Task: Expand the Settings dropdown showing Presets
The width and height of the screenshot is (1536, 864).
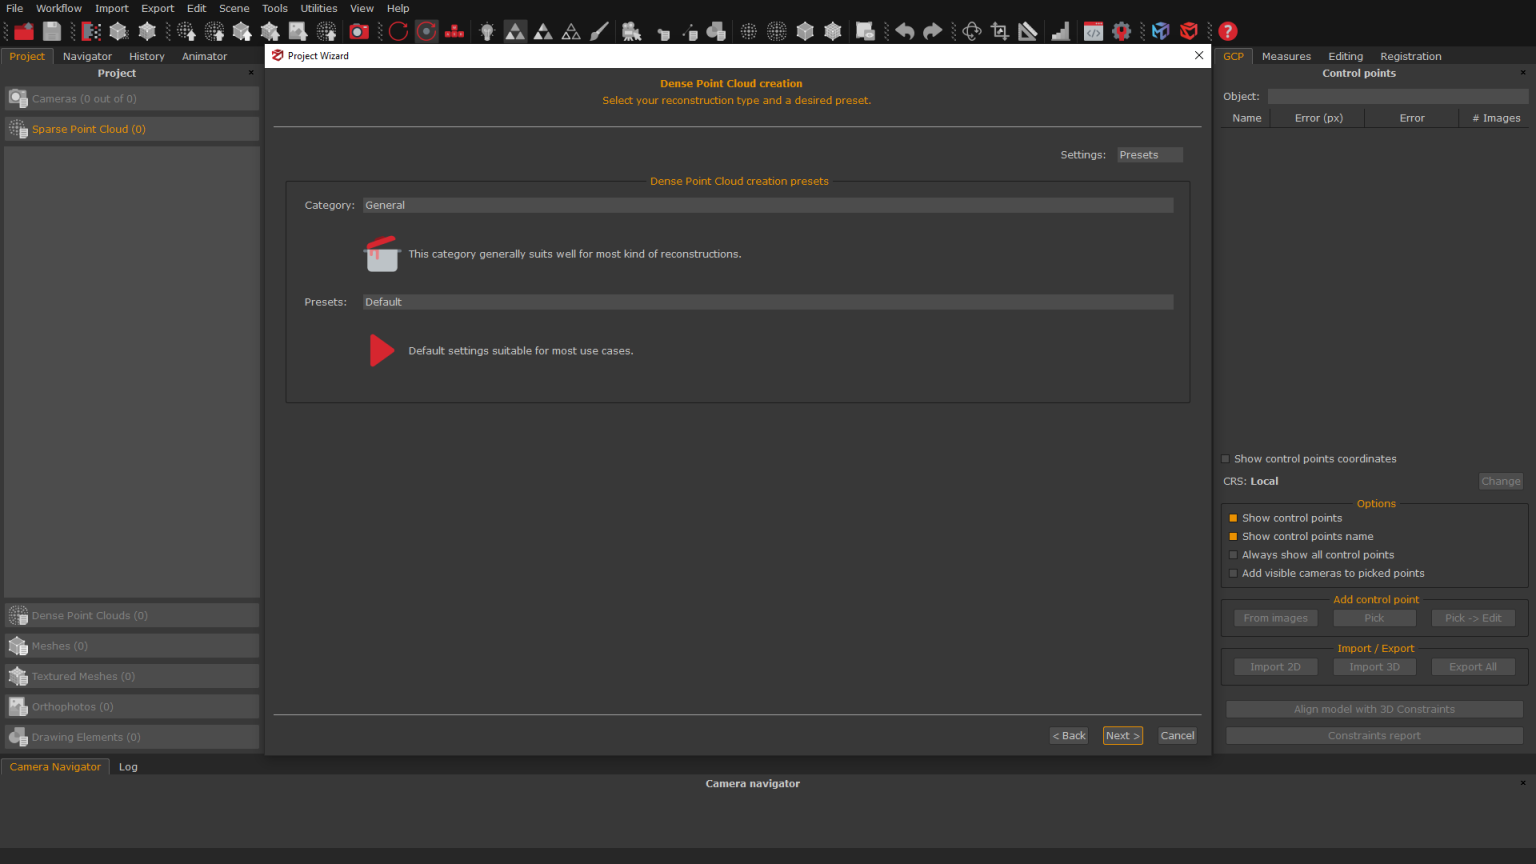Action: coord(1150,155)
